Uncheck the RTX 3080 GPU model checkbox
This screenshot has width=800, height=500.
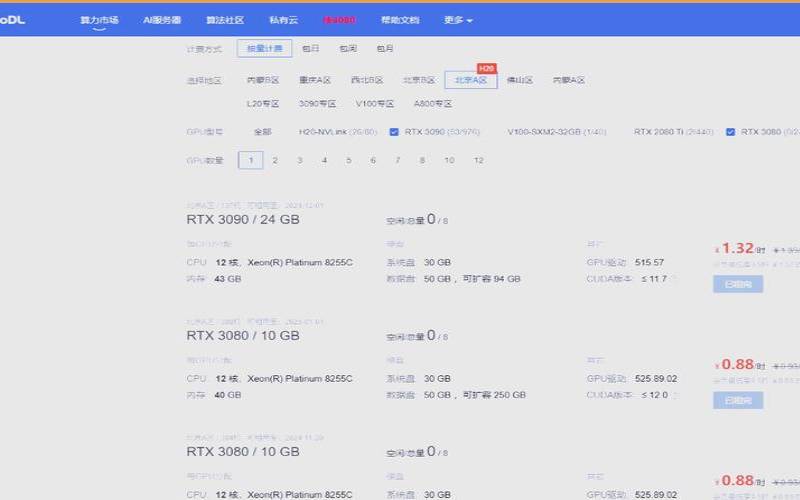point(730,131)
